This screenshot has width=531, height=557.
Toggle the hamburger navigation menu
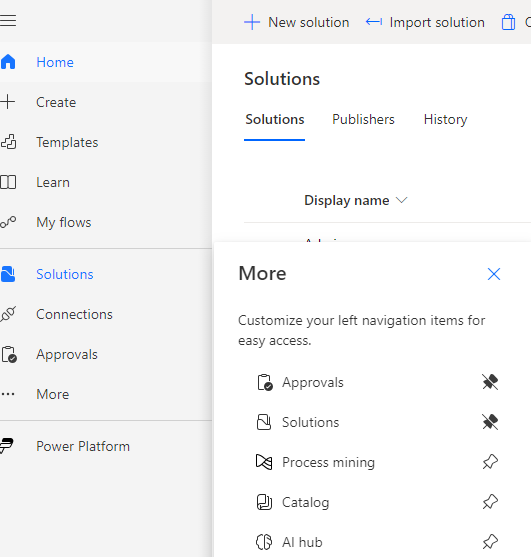pyautogui.click(x=8, y=20)
